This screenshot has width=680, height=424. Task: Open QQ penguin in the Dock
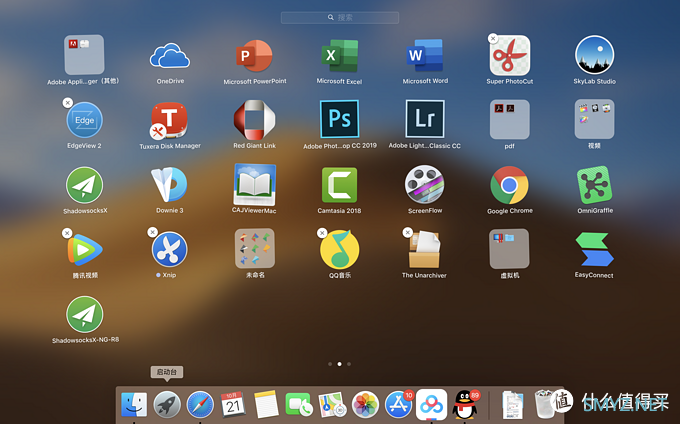pos(464,405)
